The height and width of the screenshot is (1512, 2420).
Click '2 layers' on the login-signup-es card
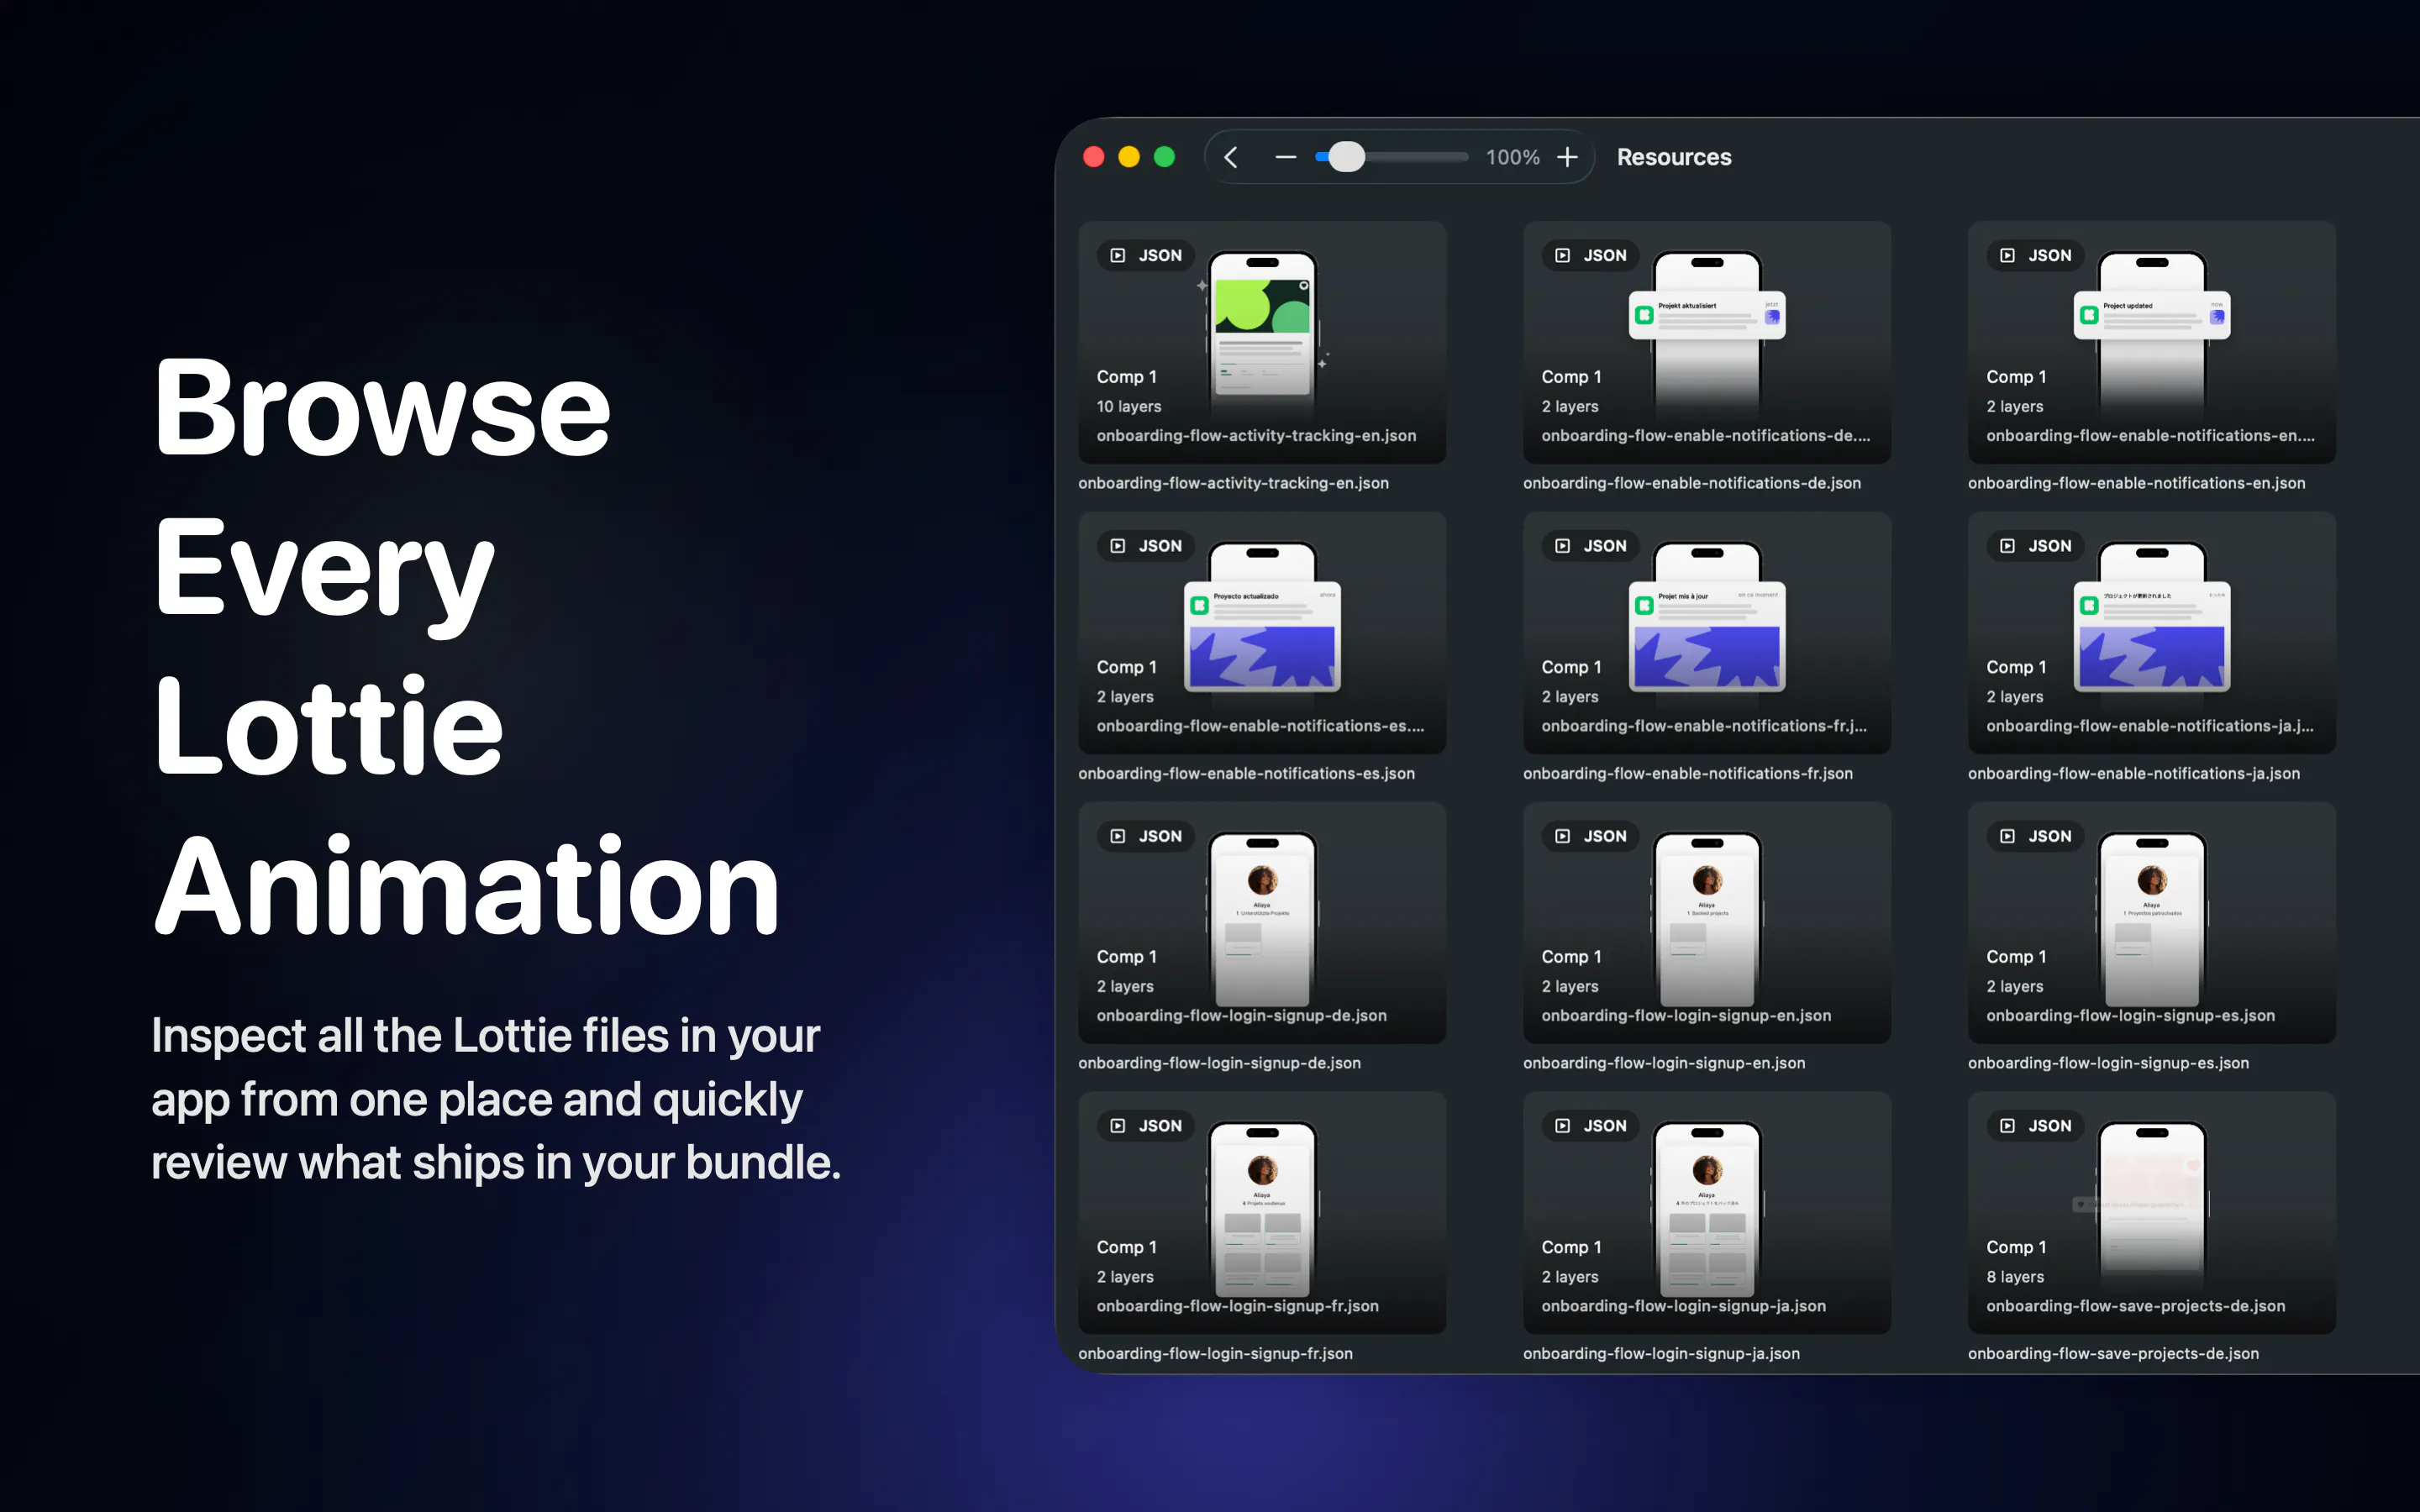coord(2015,986)
